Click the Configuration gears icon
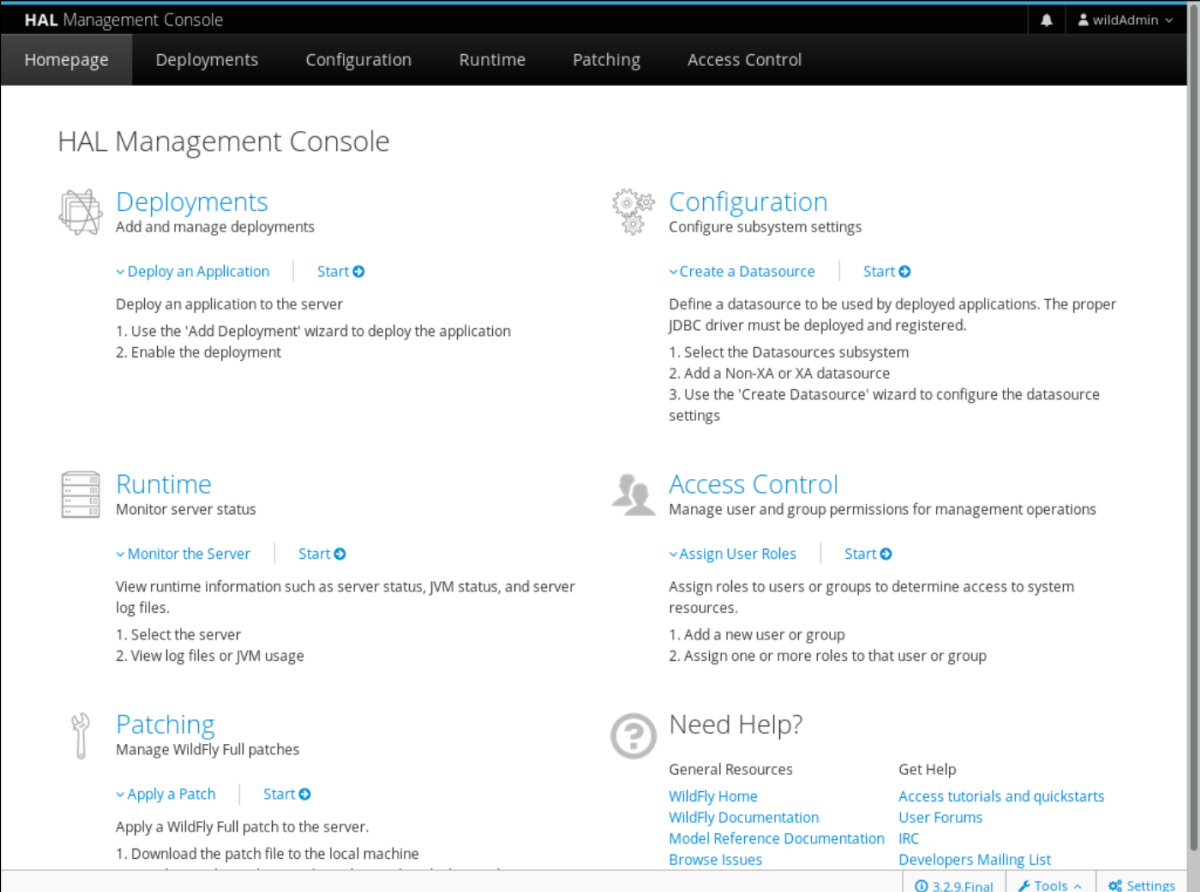Screen dimensions: 1200x892 pos(633,212)
